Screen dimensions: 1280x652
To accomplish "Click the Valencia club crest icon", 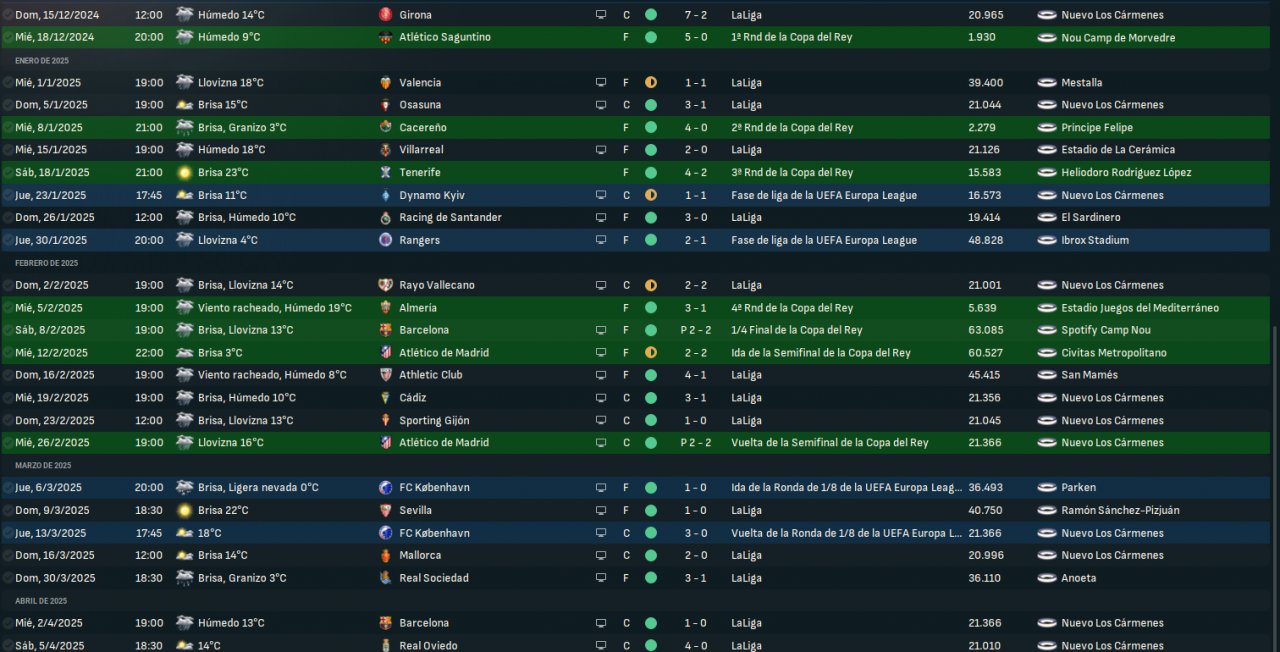I will 386,83.
